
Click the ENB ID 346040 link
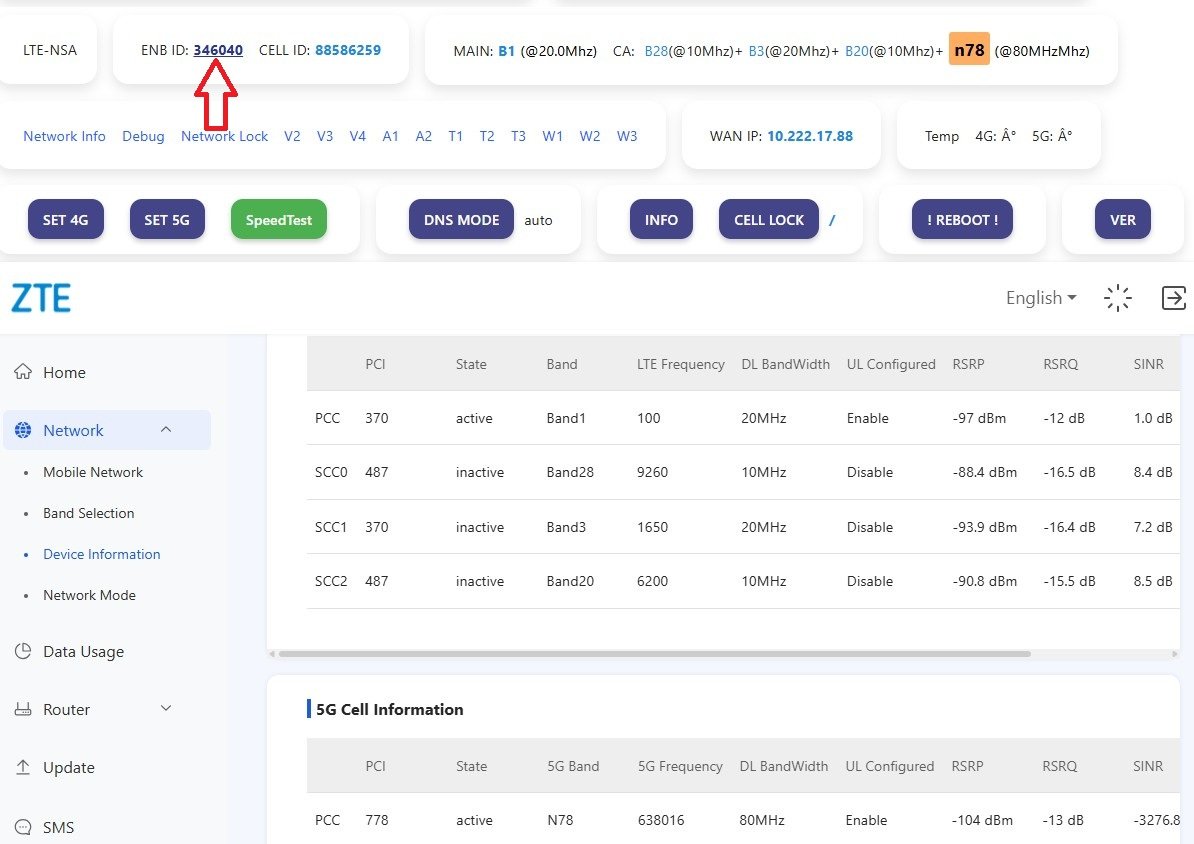(218, 50)
